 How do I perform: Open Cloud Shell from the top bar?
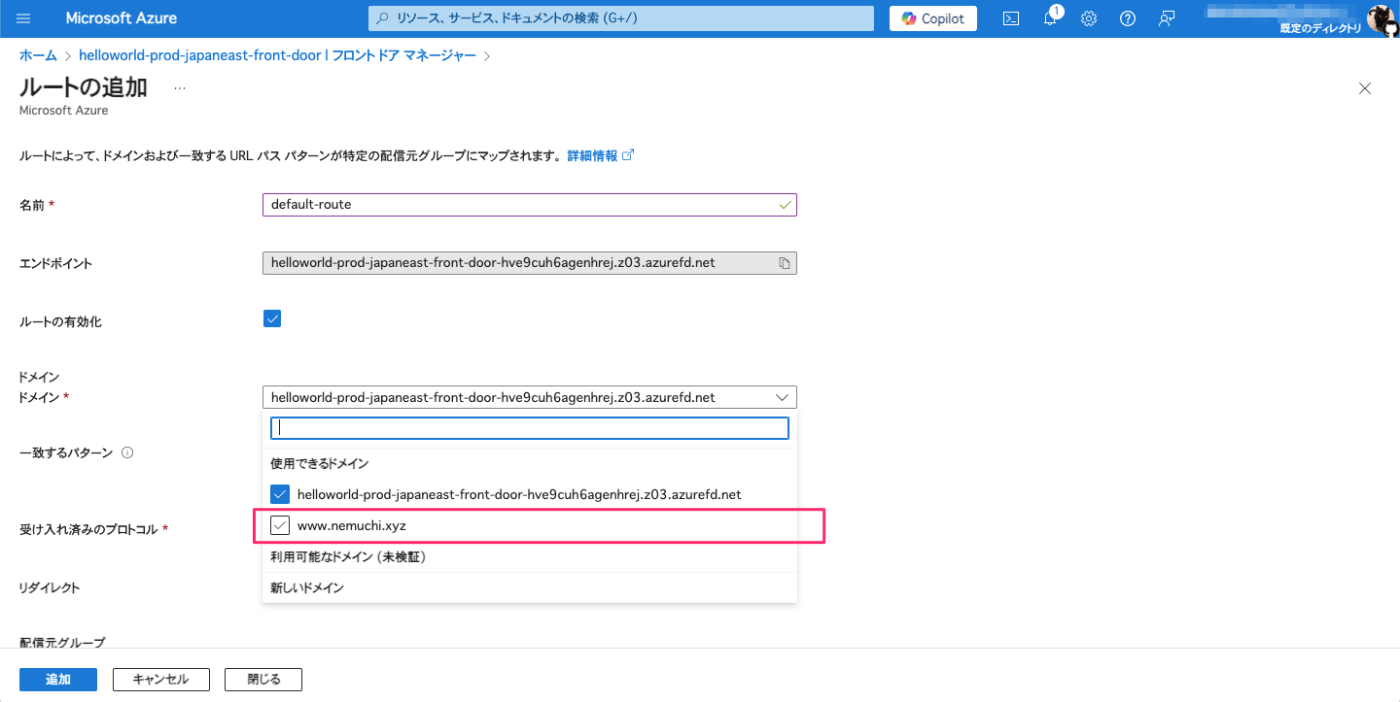1011,18
